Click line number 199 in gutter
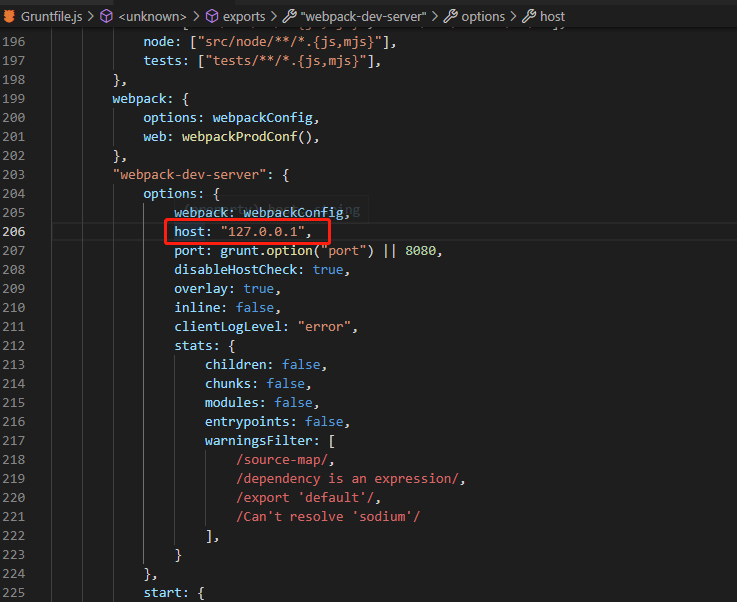 point(14,99)
